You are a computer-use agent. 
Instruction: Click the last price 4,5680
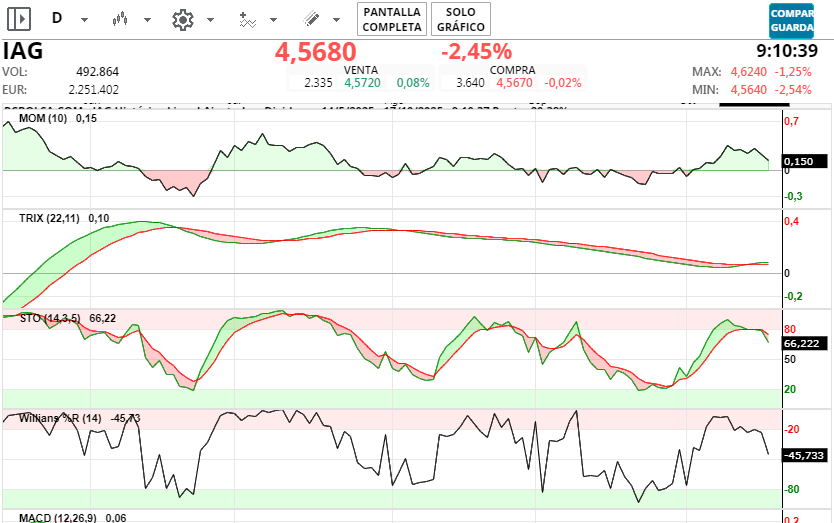pos(315,52)
